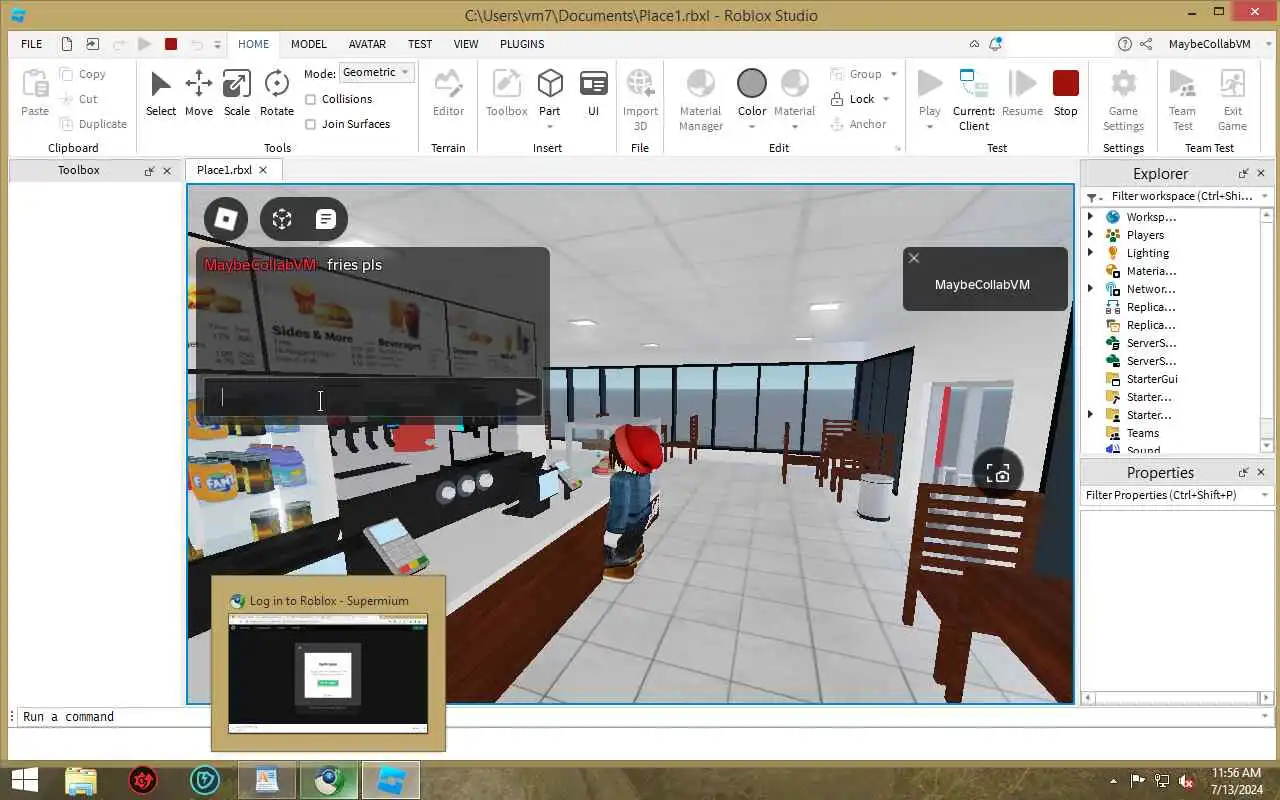Click the new file icon in quick access bar
The height and width of the screenshot is (800, 1280).
coord(67,44)
